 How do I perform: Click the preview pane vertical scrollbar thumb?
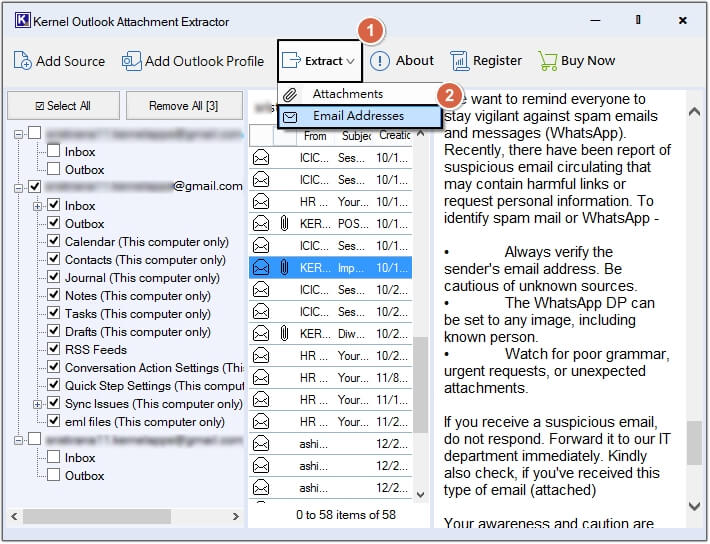click(694, 443)
